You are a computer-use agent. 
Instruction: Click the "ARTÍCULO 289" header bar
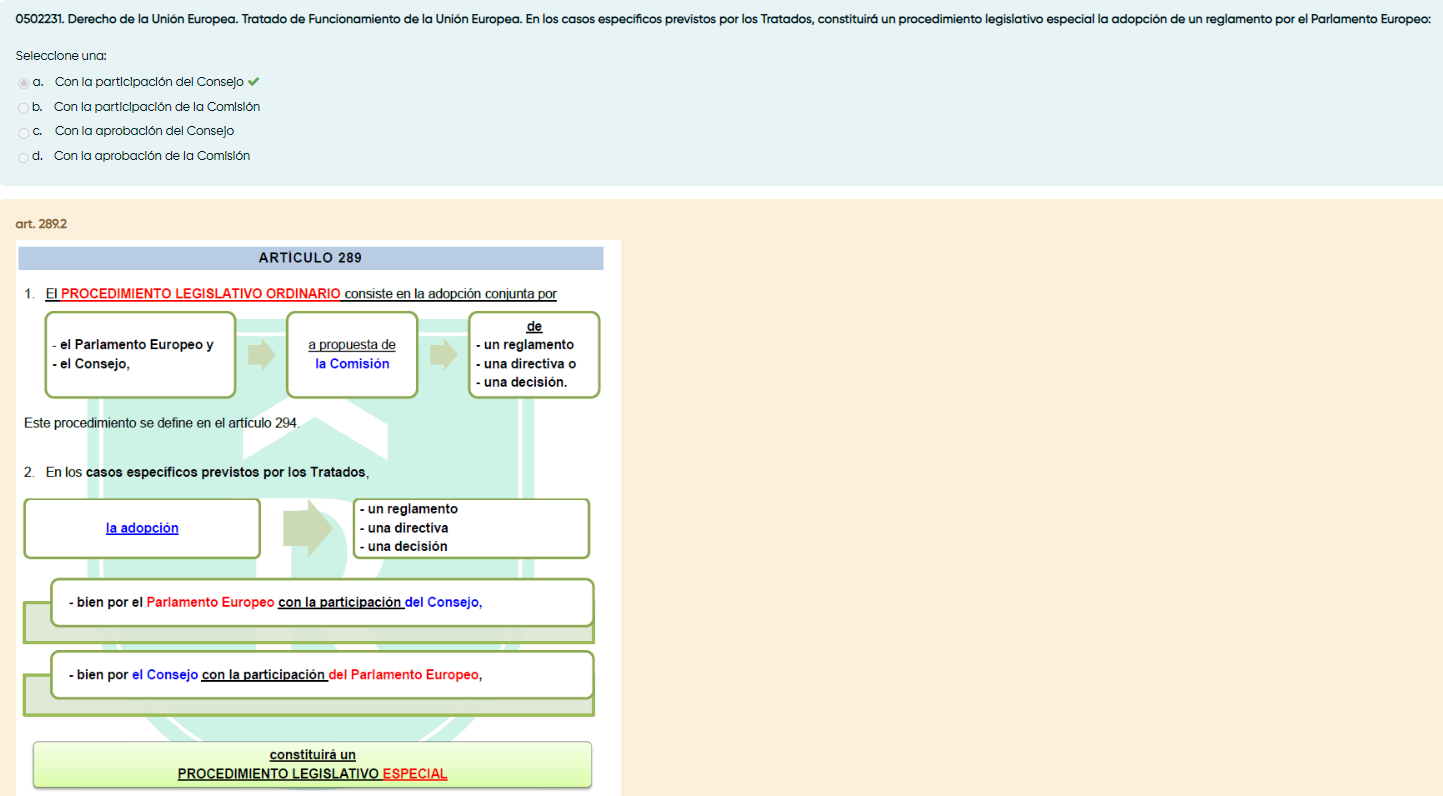(310, 258)
